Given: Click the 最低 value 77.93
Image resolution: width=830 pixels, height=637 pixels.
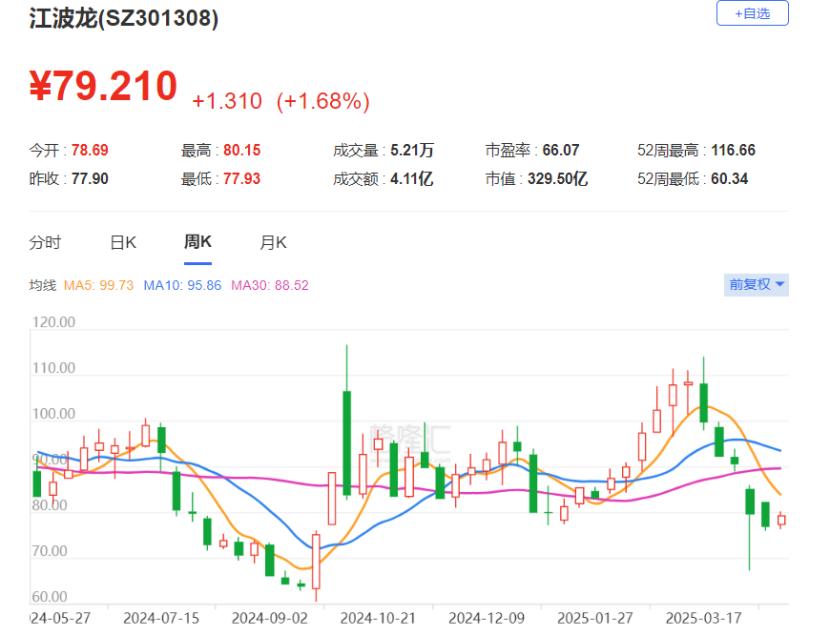Looking at the screenshot, I should pos(242,178).
